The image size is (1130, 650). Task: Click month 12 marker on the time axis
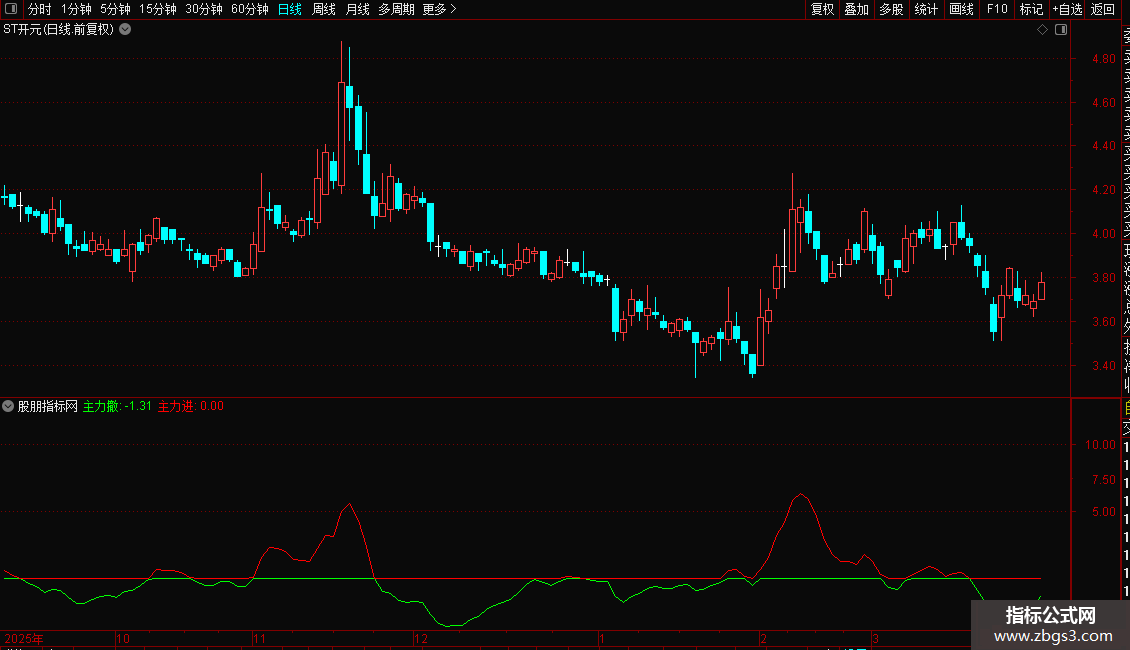tap(421, 638)
